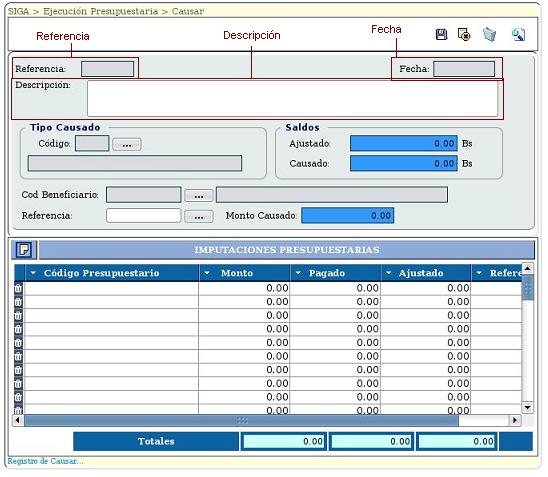Open the Cod Beneficiario lookup button
Image resolution: width=548 pixels, height=477 pixels.
coord(199,195)
